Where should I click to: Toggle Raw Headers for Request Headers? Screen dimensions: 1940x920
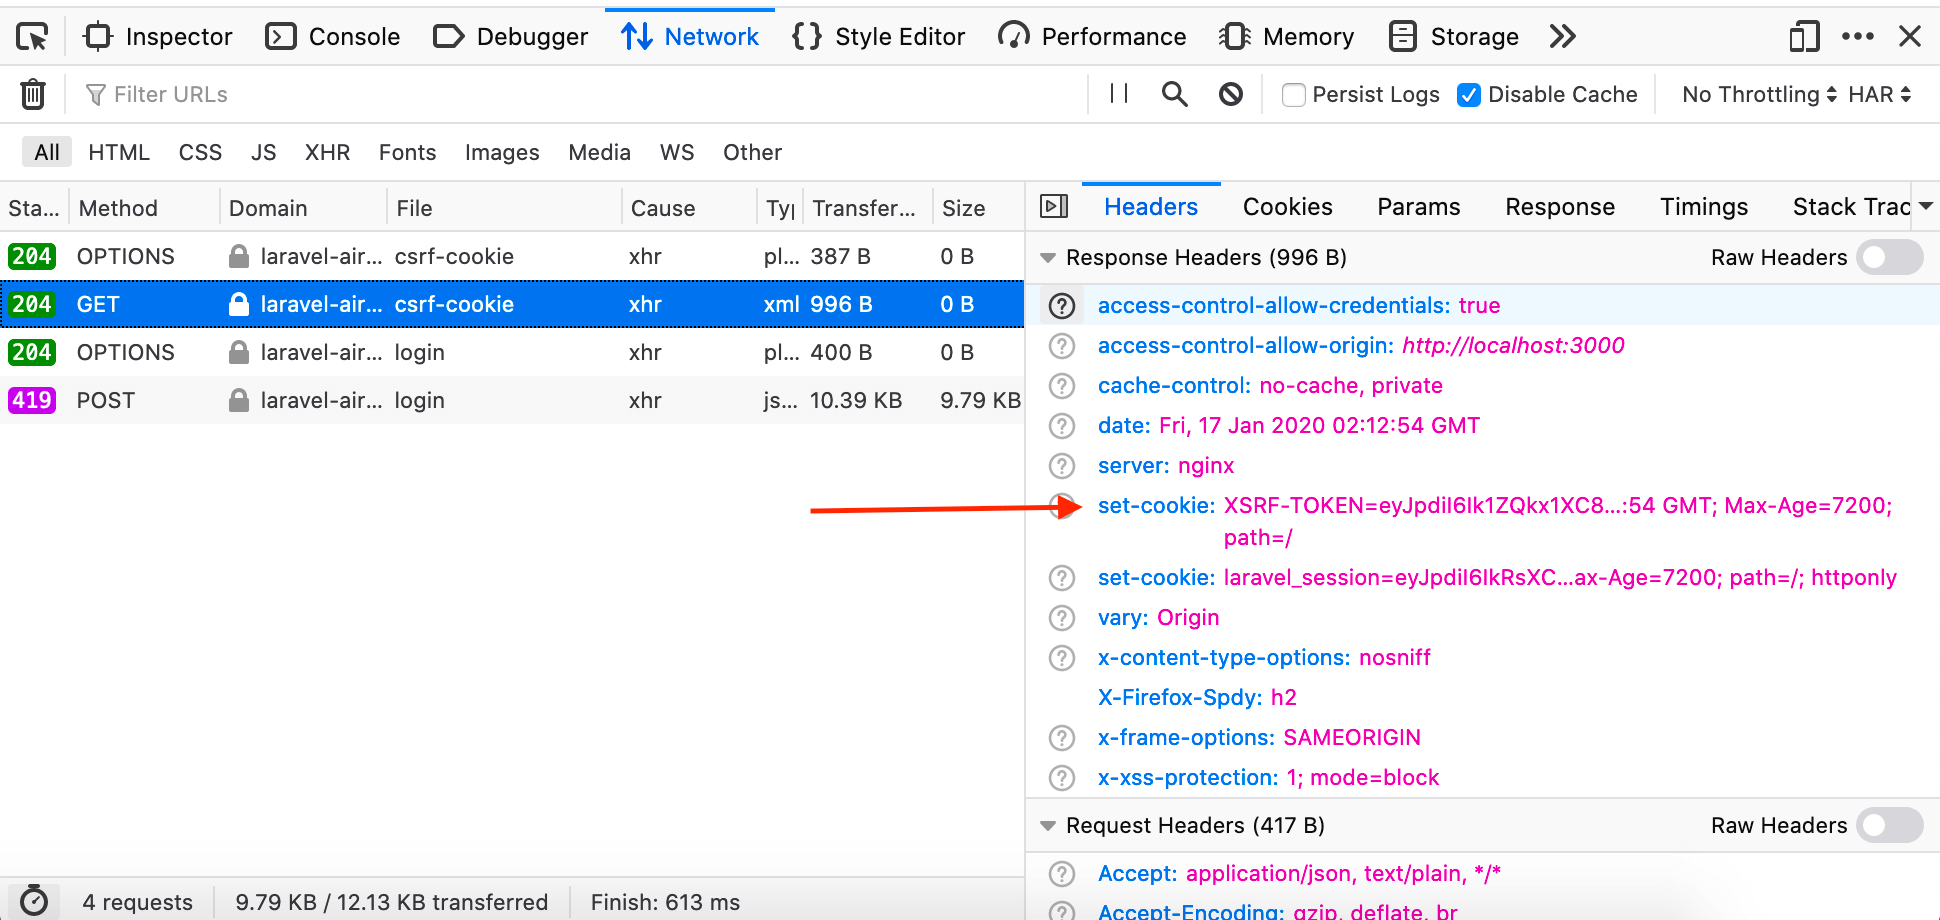click(1889, 825)
